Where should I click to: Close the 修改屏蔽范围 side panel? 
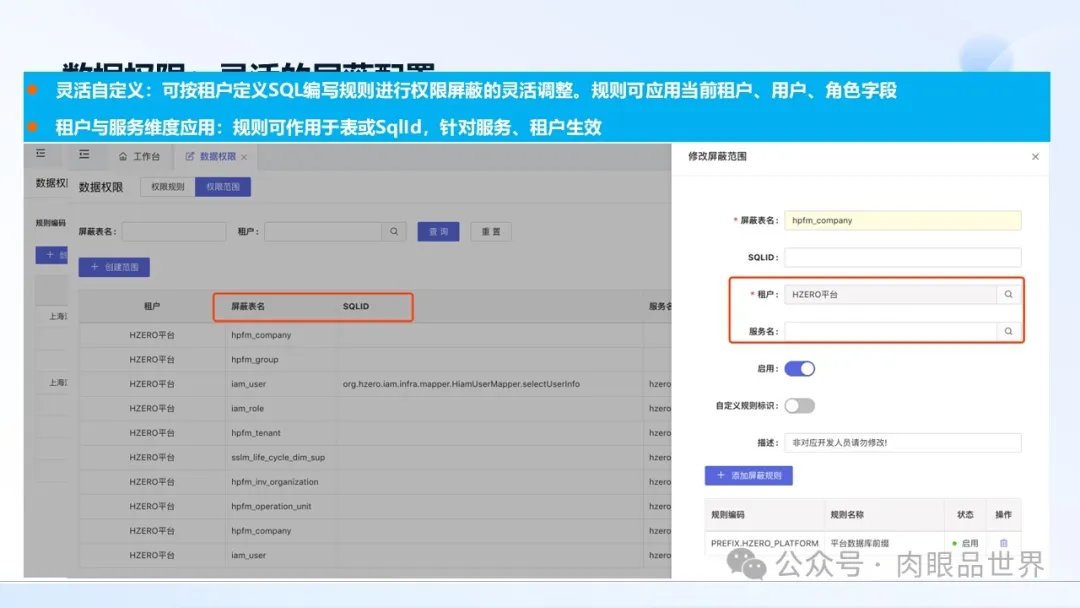coord(1035,157)
